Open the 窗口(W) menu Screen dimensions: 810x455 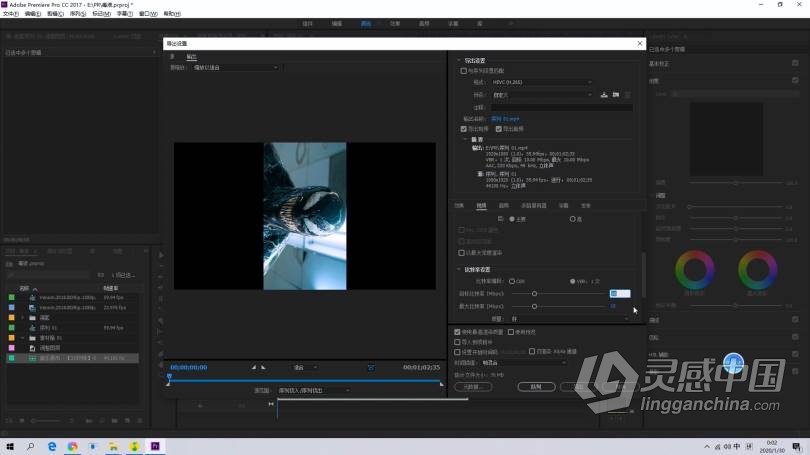point(148,14)
